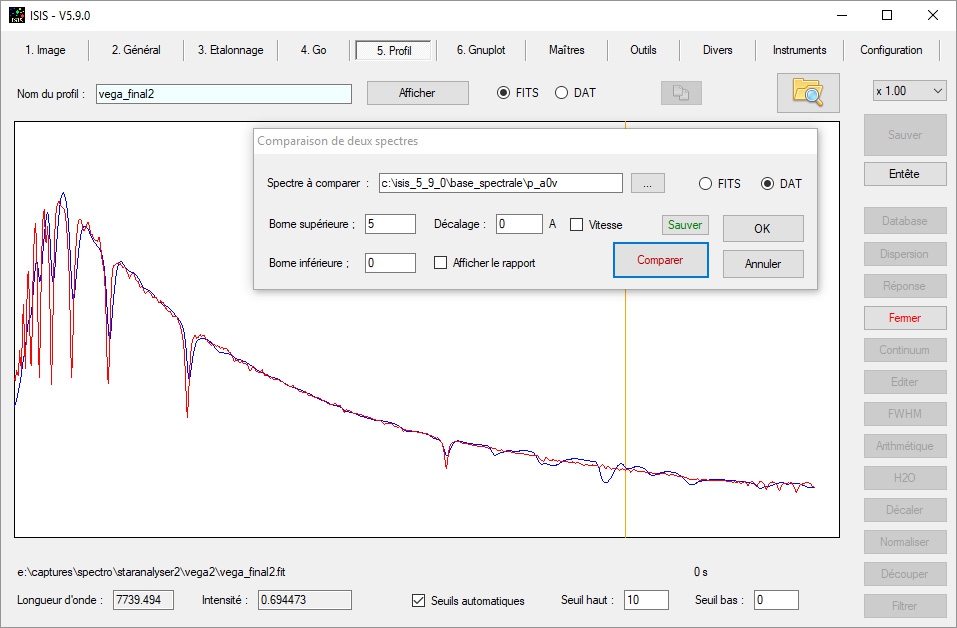Click the FWHM button
This screenshot has width=957, height=628.
[x=905, y=414]
